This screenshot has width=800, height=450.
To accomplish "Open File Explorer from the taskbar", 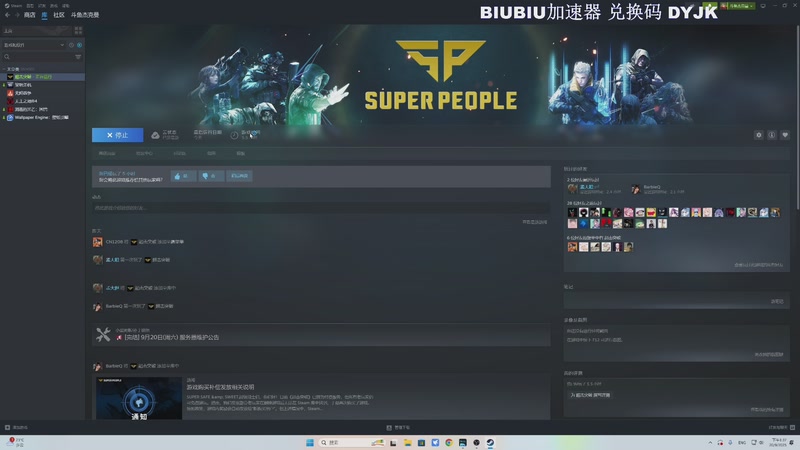I will click(408, 442).
